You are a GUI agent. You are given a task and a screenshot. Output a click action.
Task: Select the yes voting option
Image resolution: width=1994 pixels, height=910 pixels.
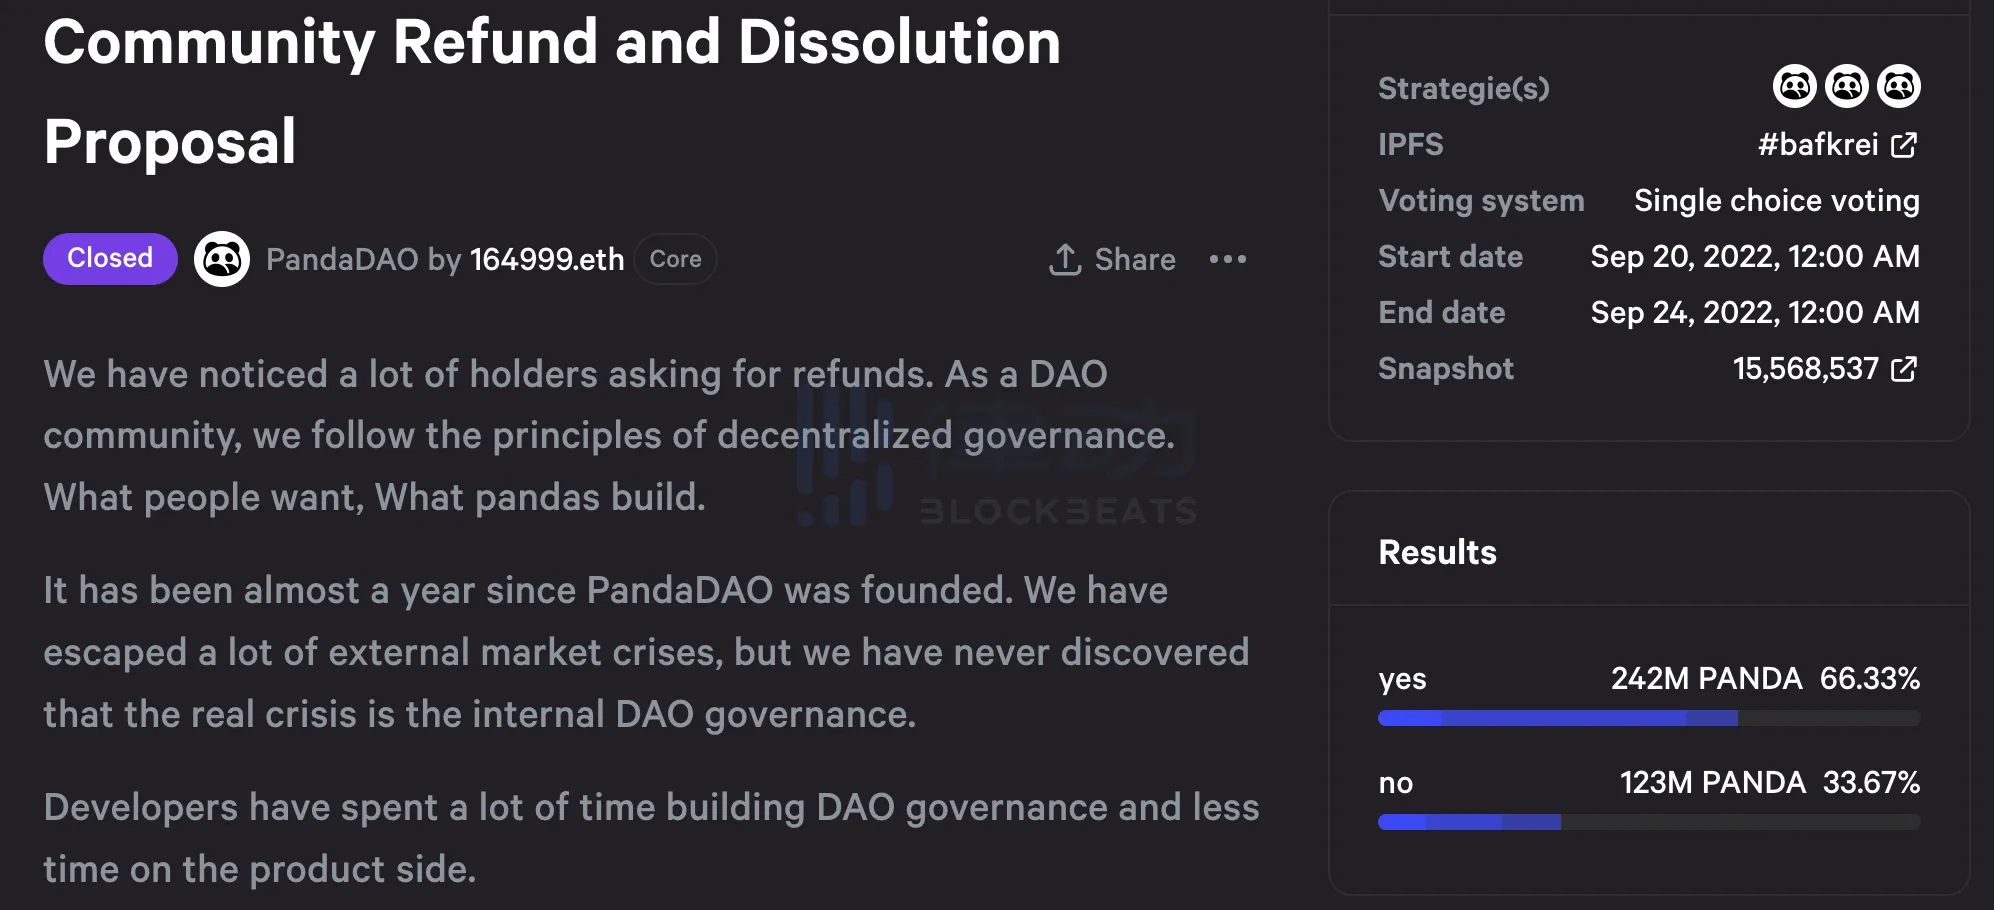coord(1402,679)
